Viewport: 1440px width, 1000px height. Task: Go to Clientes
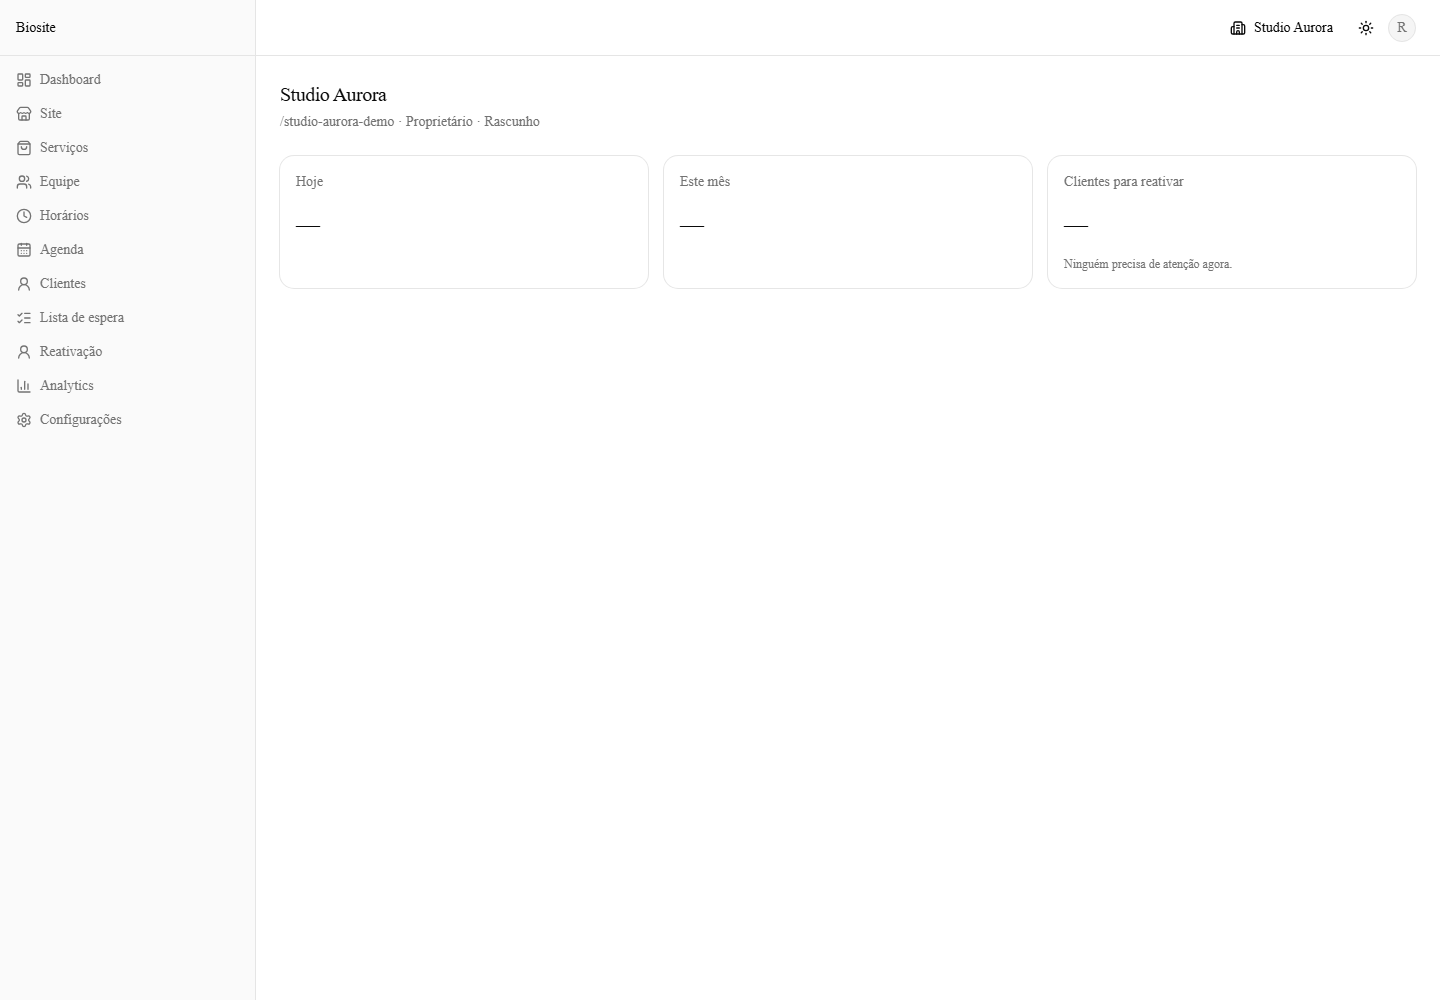pos(127,284)
